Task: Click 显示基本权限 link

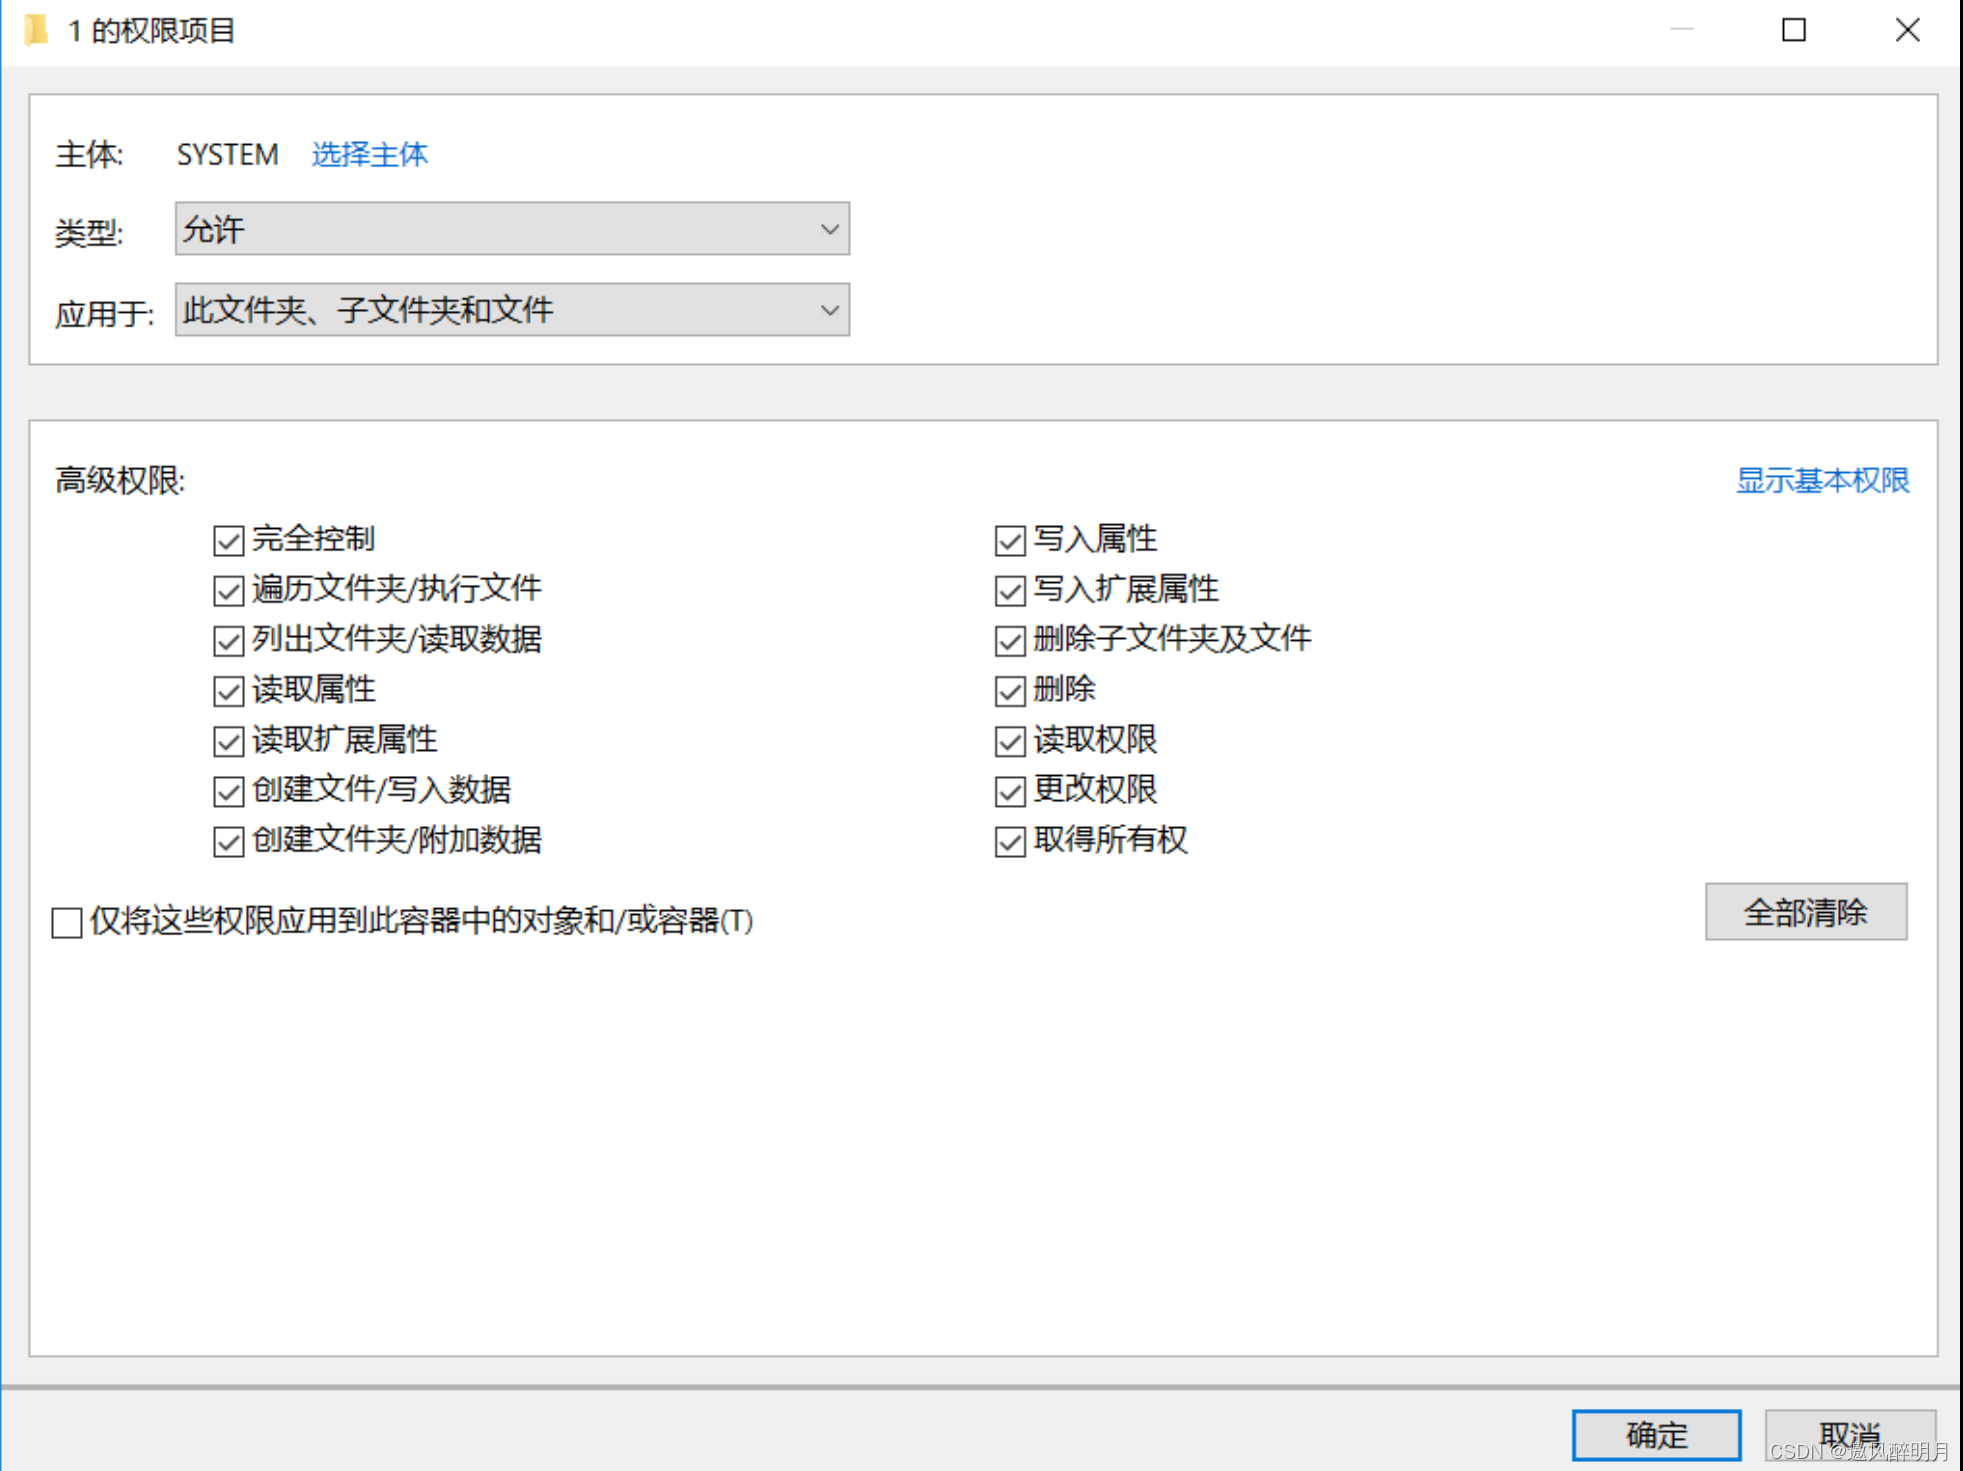Action: tap(1821, 480)
